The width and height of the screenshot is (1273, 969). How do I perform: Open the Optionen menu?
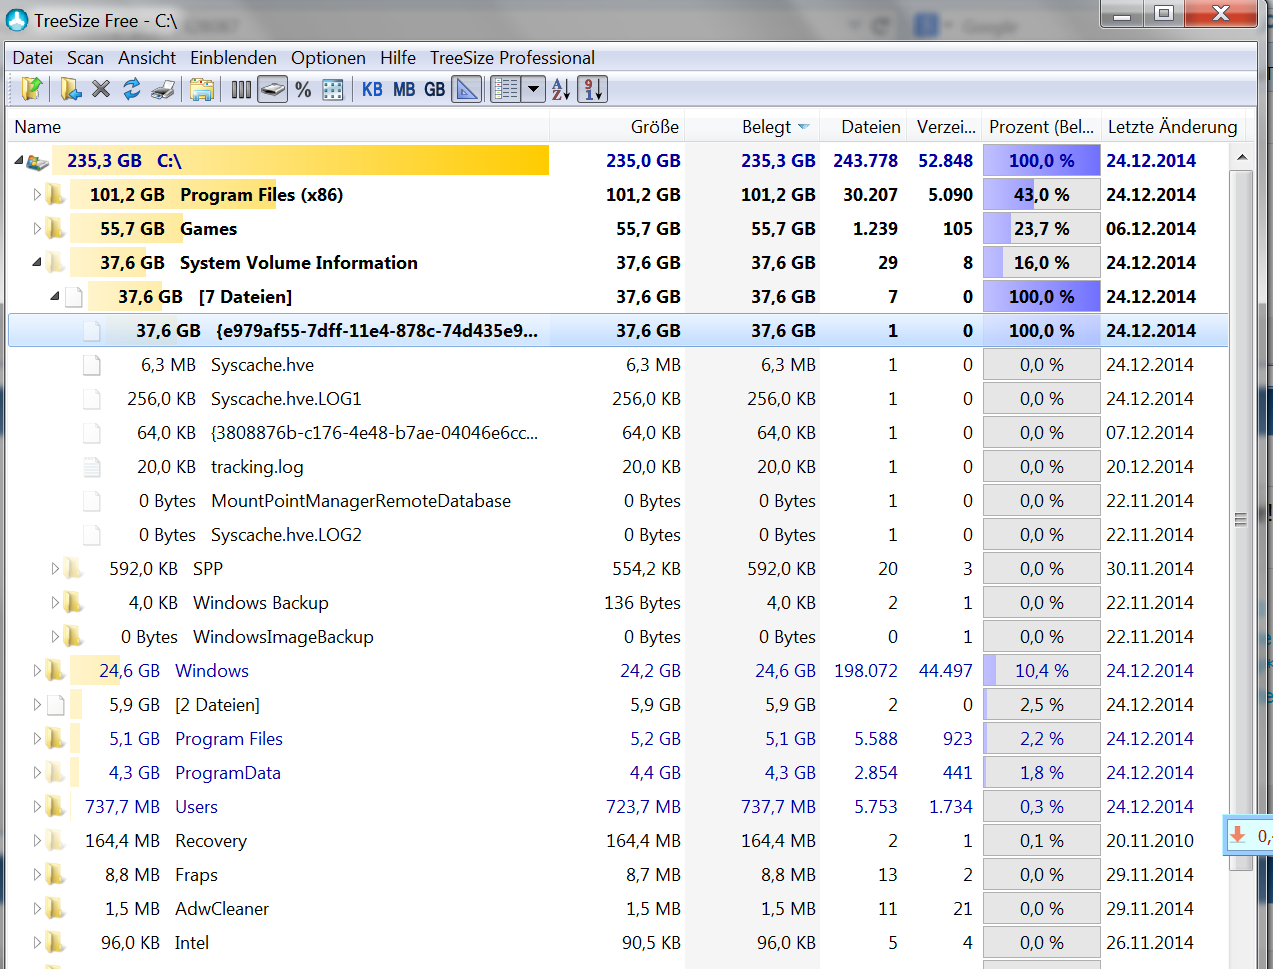point(328,58)
